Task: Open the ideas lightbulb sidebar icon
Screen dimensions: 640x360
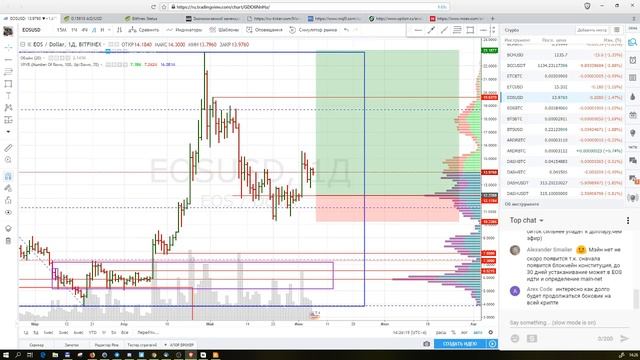Action: pyautogui.click(x=632, y=133)
